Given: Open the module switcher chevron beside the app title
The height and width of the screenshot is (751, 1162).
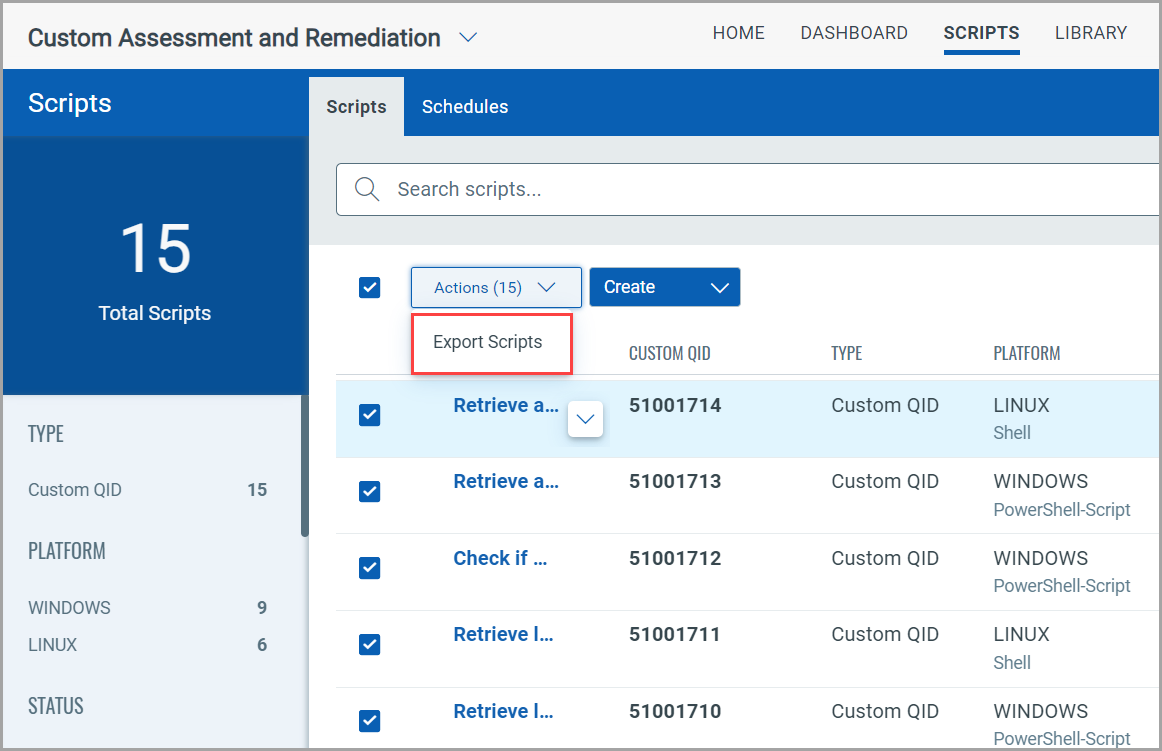Looking at the screenshot, I should click(468, 37).
